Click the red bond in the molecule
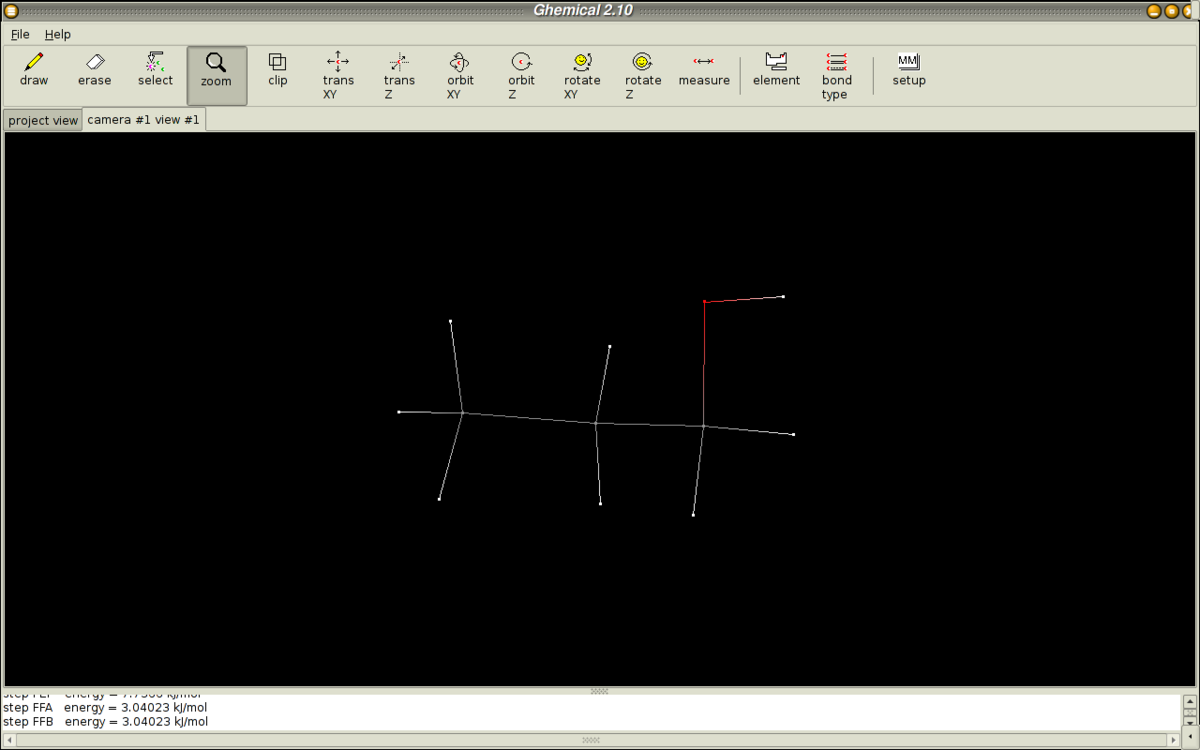 tap(705, 332)
